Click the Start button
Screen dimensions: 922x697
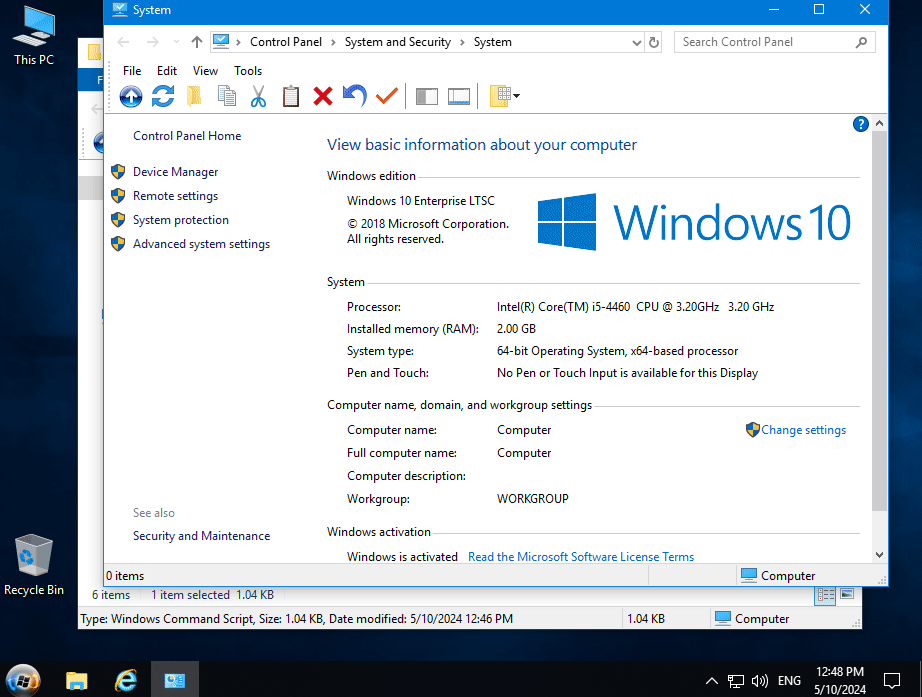24,680
